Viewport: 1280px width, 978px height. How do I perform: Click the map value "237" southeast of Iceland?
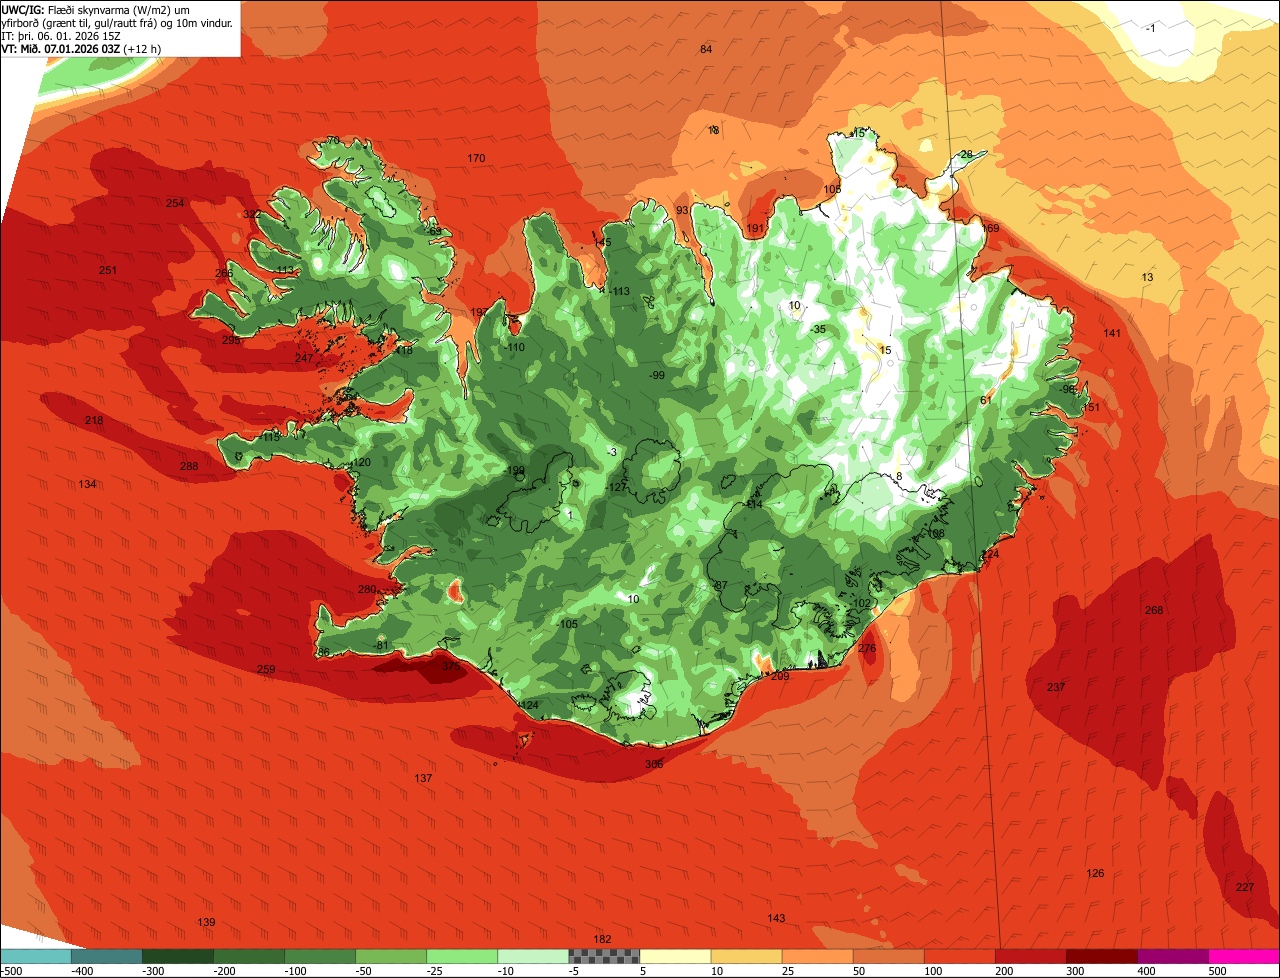[x=1056, y=687]
